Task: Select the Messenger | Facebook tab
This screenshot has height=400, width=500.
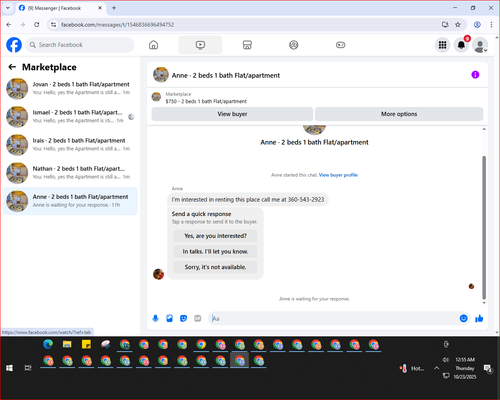Action: click(x=60, y=8)
